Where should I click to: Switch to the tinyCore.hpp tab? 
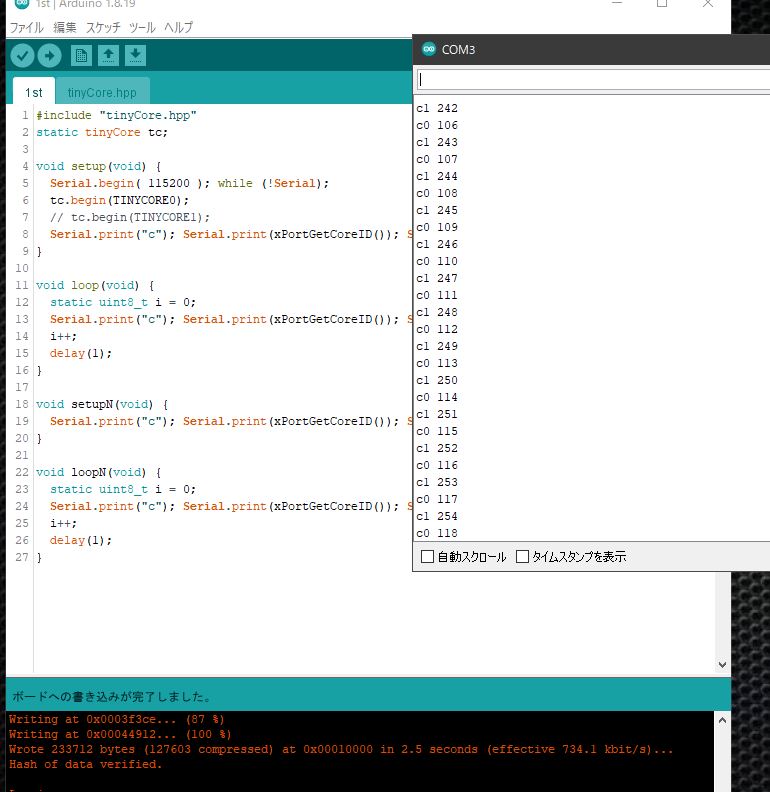102,92
